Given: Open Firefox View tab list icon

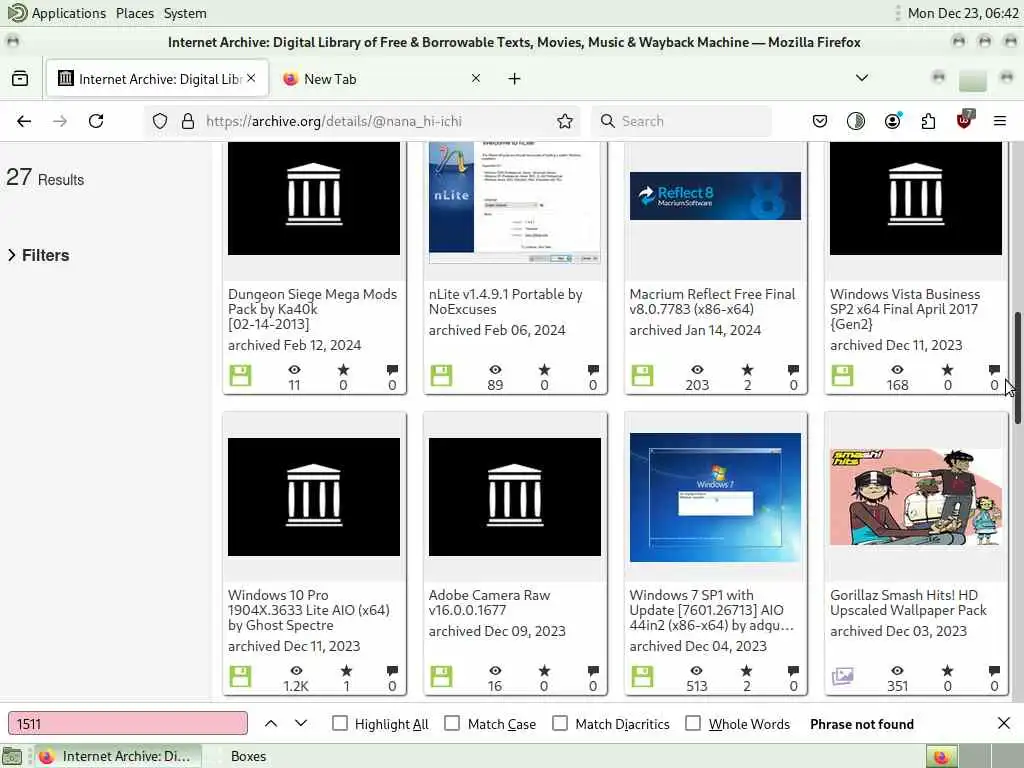Looking at the screenshot, I should click(x=20, y=78).
